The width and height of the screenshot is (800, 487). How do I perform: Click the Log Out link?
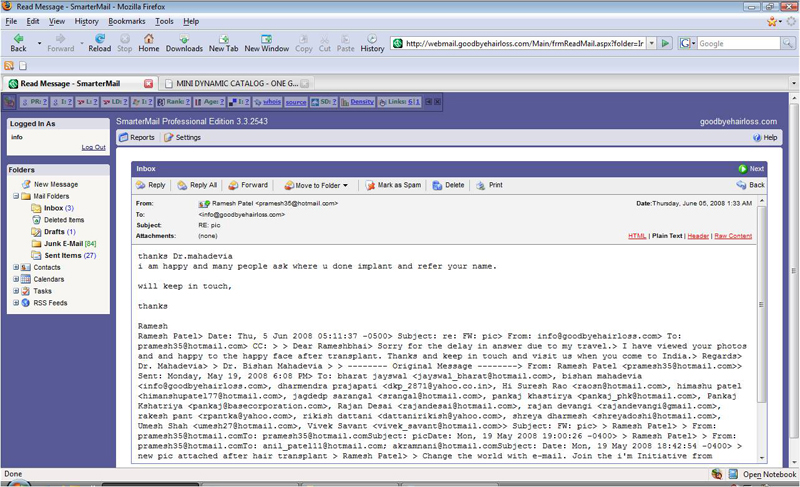point(93,147)
